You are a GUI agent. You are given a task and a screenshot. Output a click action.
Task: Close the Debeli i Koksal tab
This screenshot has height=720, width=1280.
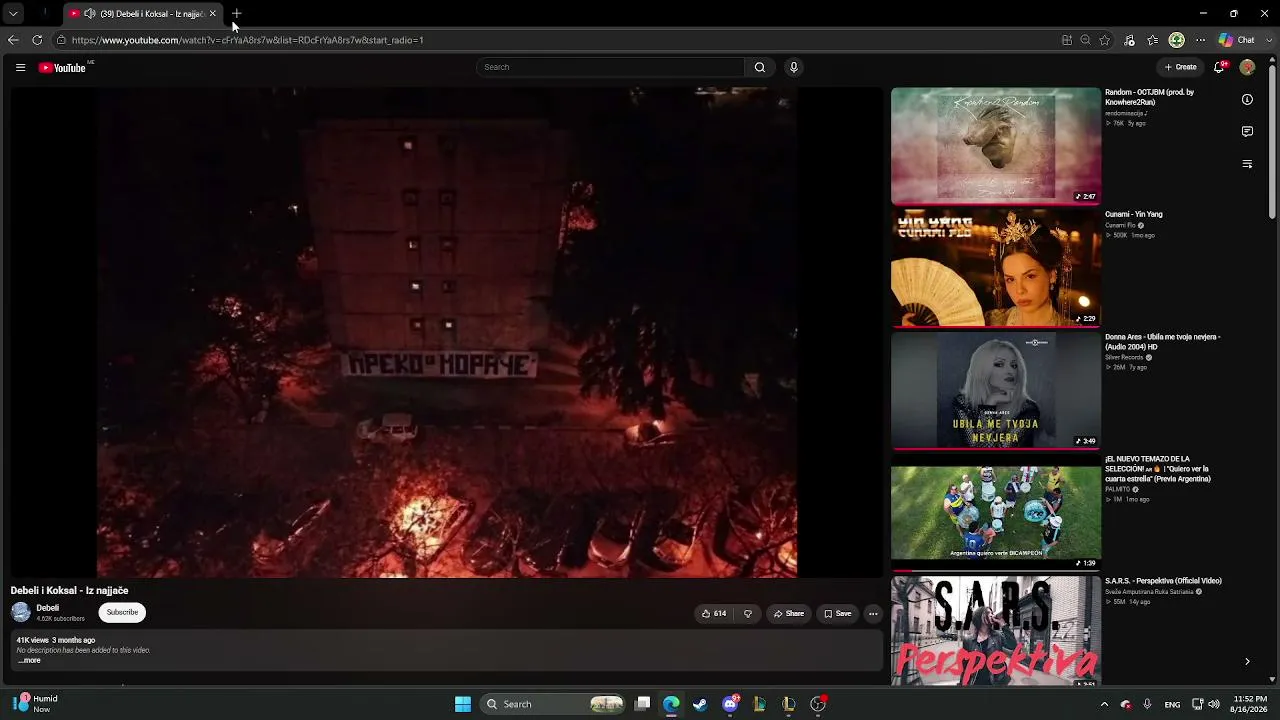(212, 14)
